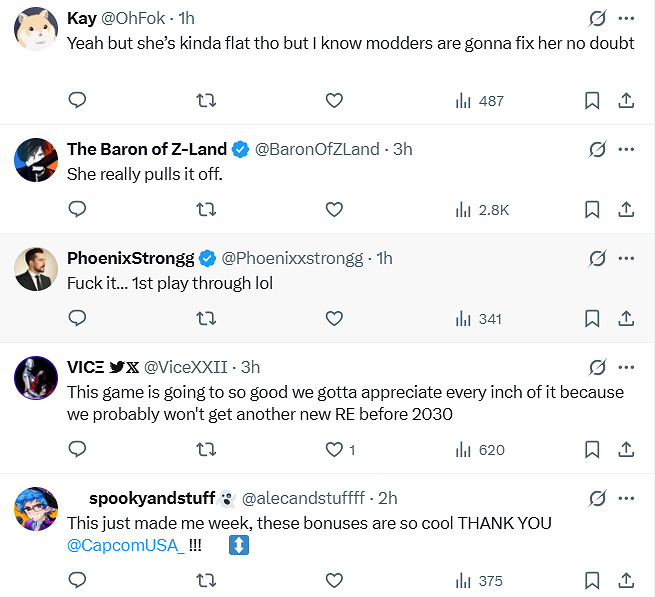Click Kay's hamster profile picture
Screen dimensions: 655x597
[x=35, y=29]
